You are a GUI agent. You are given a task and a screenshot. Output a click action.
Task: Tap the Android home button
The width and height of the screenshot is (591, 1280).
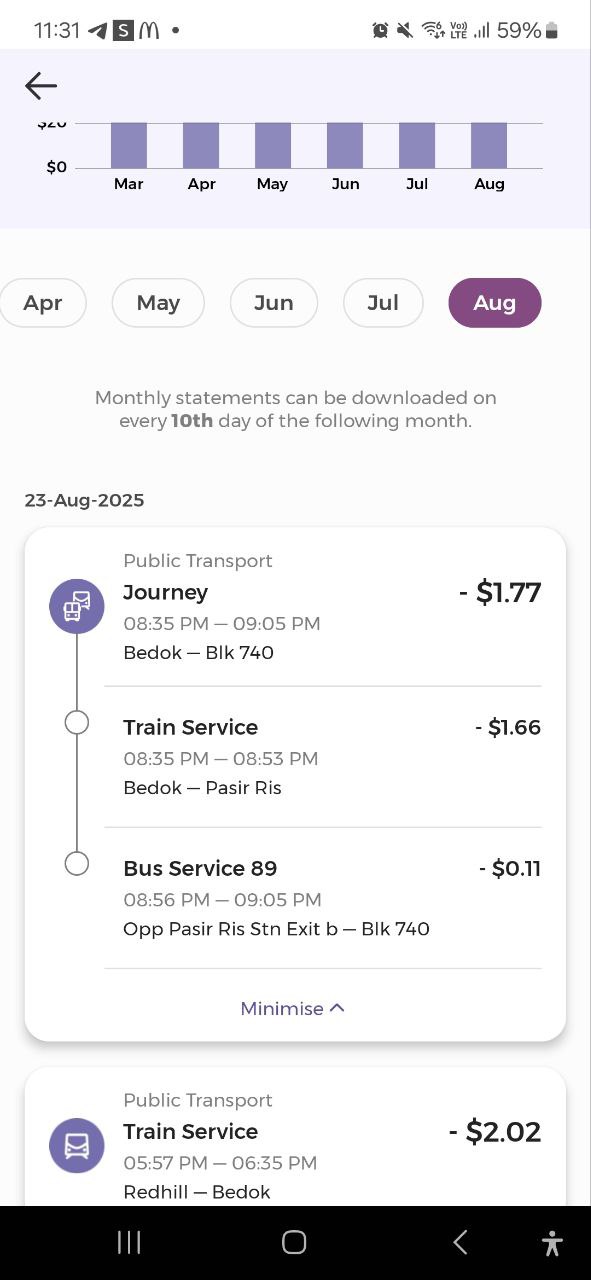click(x=294, y=1242)
